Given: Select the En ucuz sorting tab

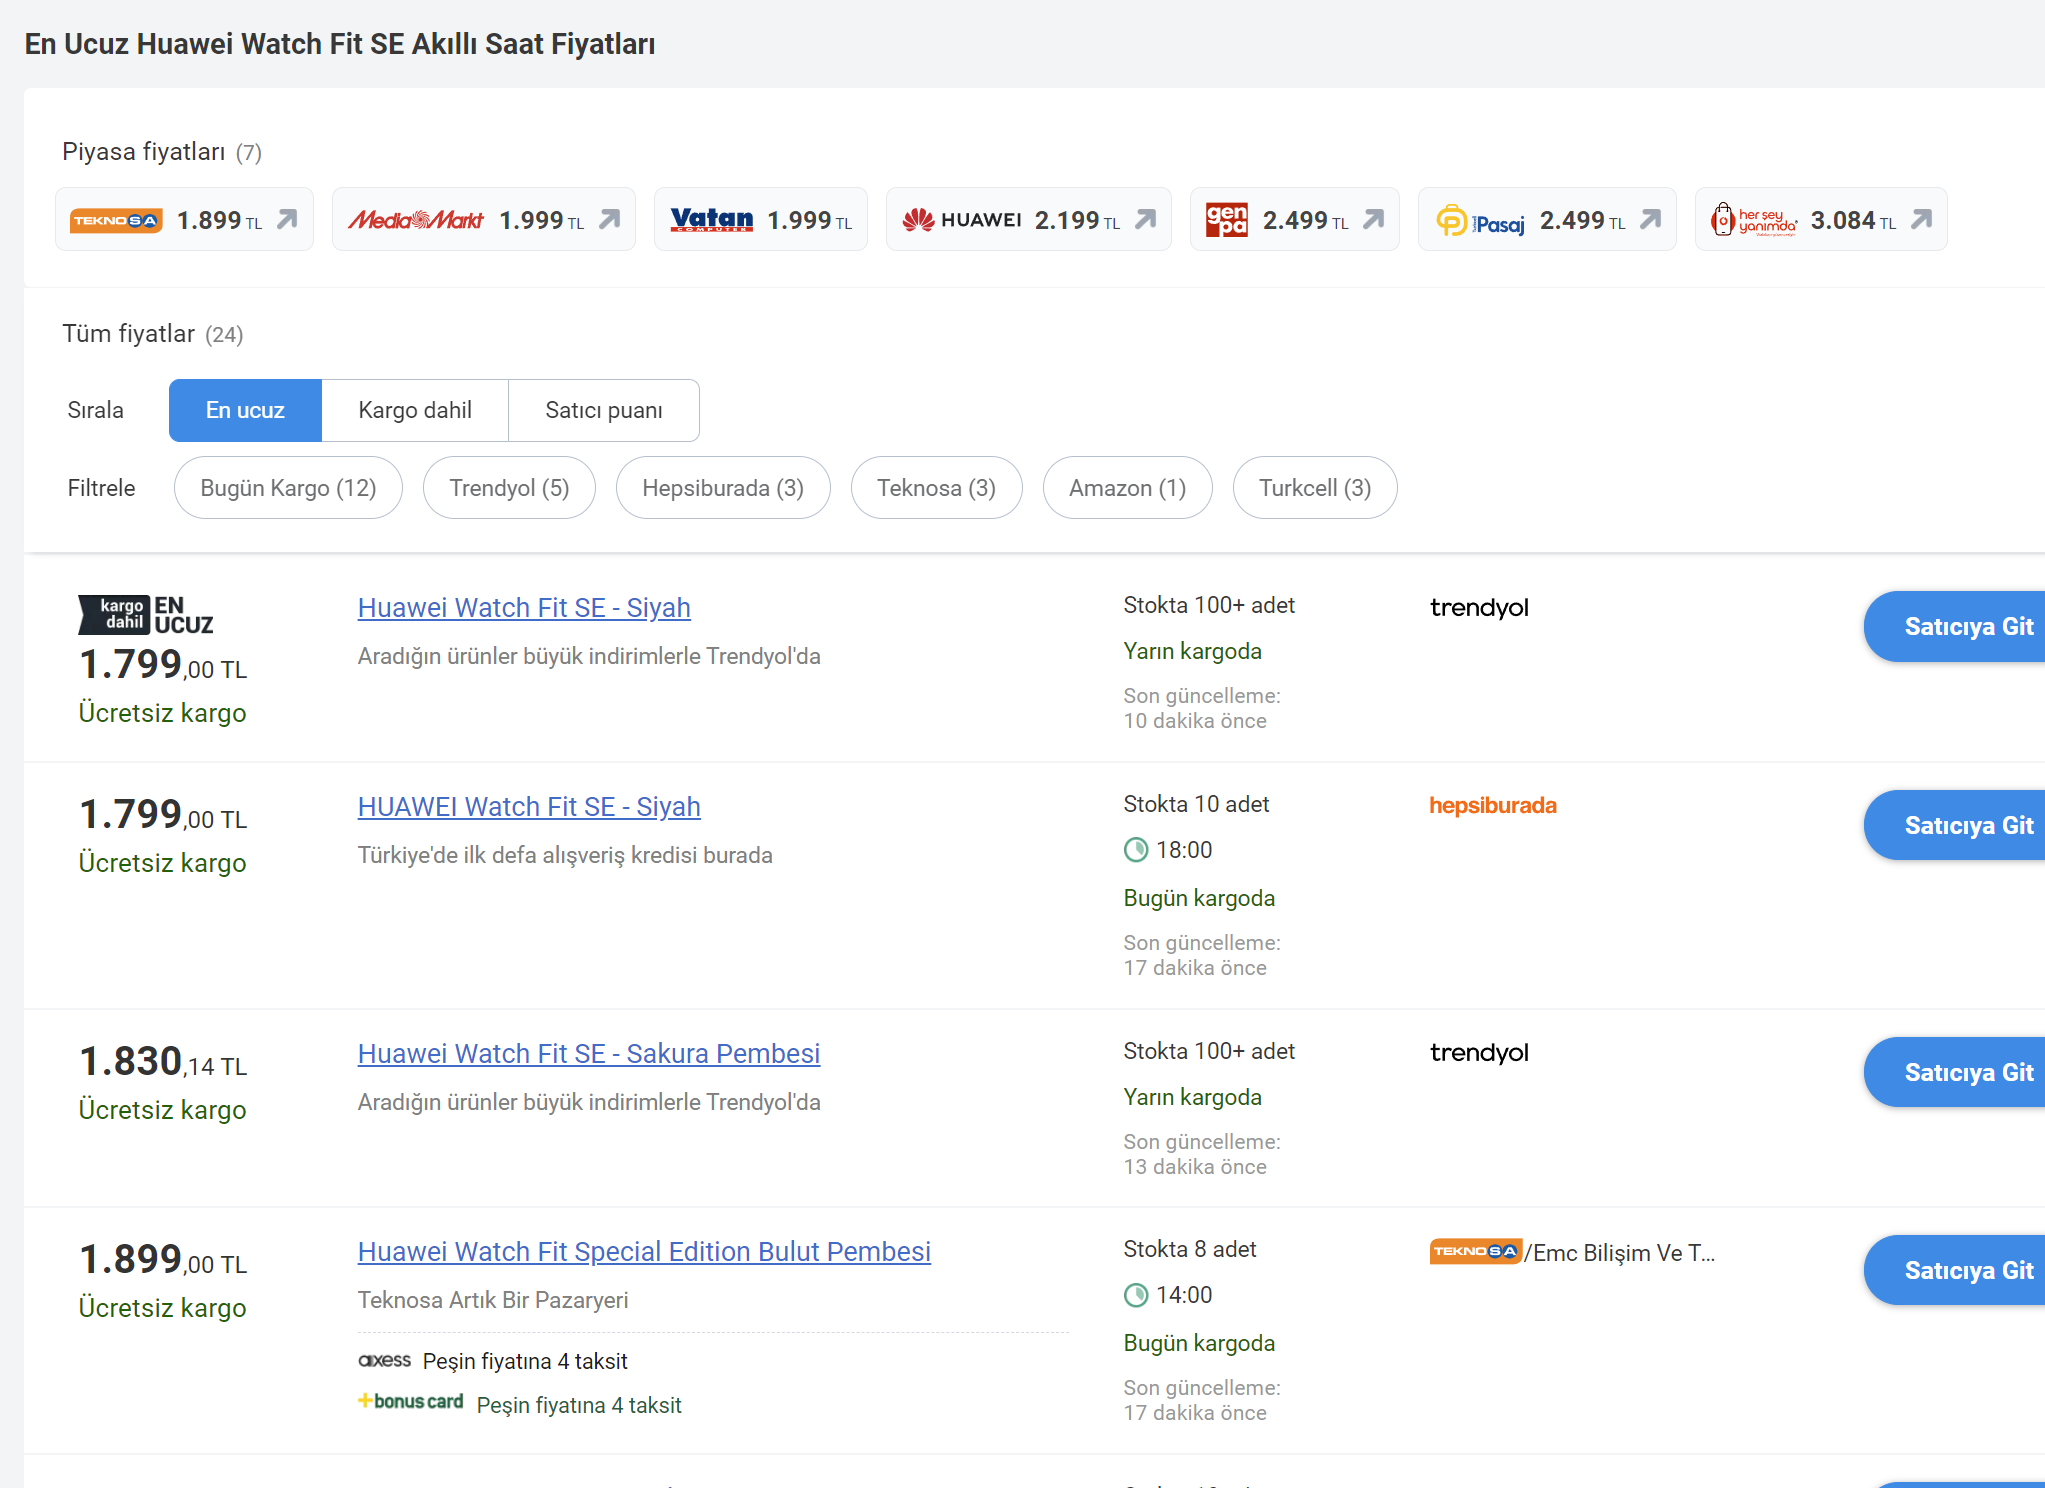Looking at the screenshot, I should point(245,410).
